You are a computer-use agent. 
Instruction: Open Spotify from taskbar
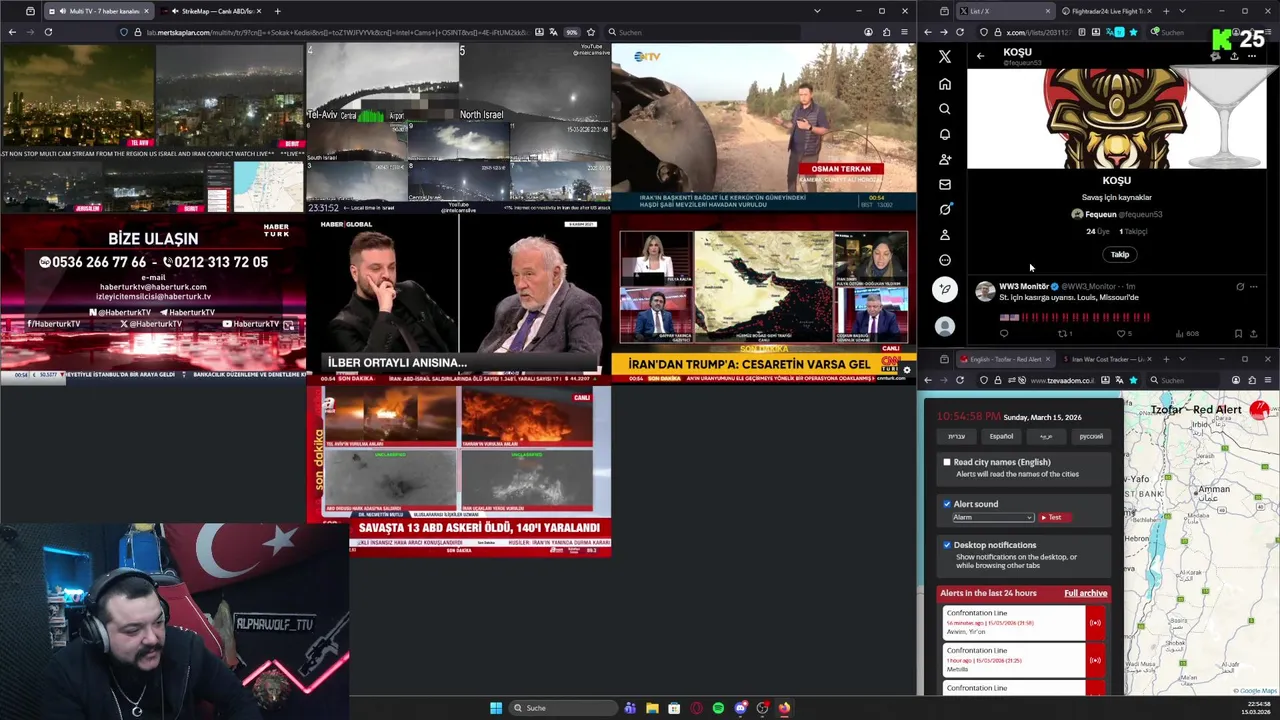pyautogui.click(x=718, y=708)
